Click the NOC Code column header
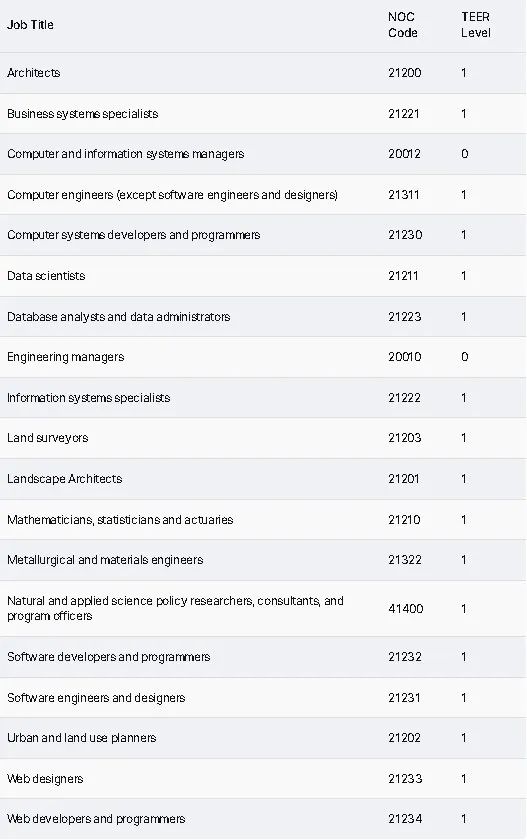This screenshot has width=527, height=840. [x=403, y=25]
